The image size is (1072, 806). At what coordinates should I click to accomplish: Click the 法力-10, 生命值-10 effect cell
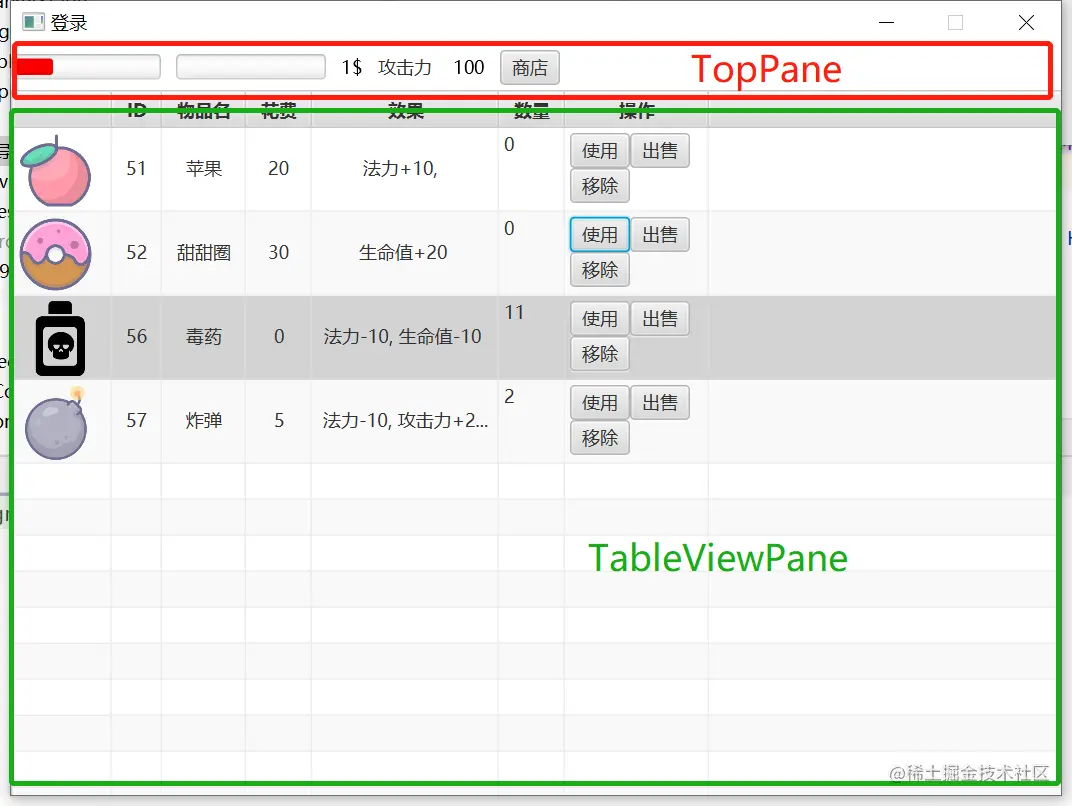(x=405, y=337)
